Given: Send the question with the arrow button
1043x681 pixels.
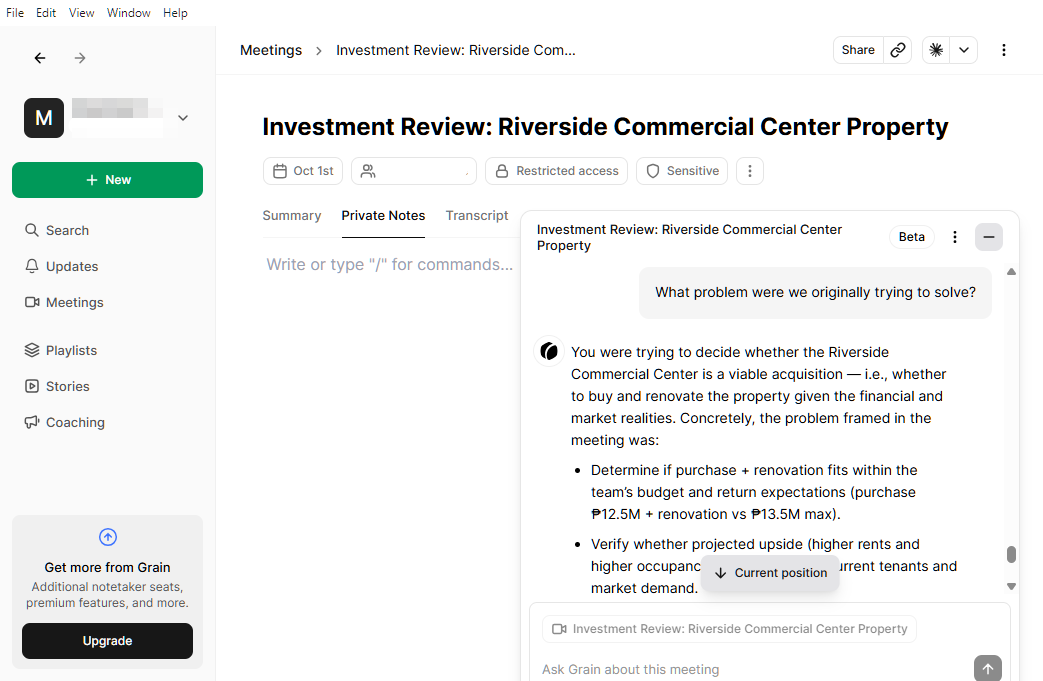Looking at the screenshot, I should [x=988, y=668].
